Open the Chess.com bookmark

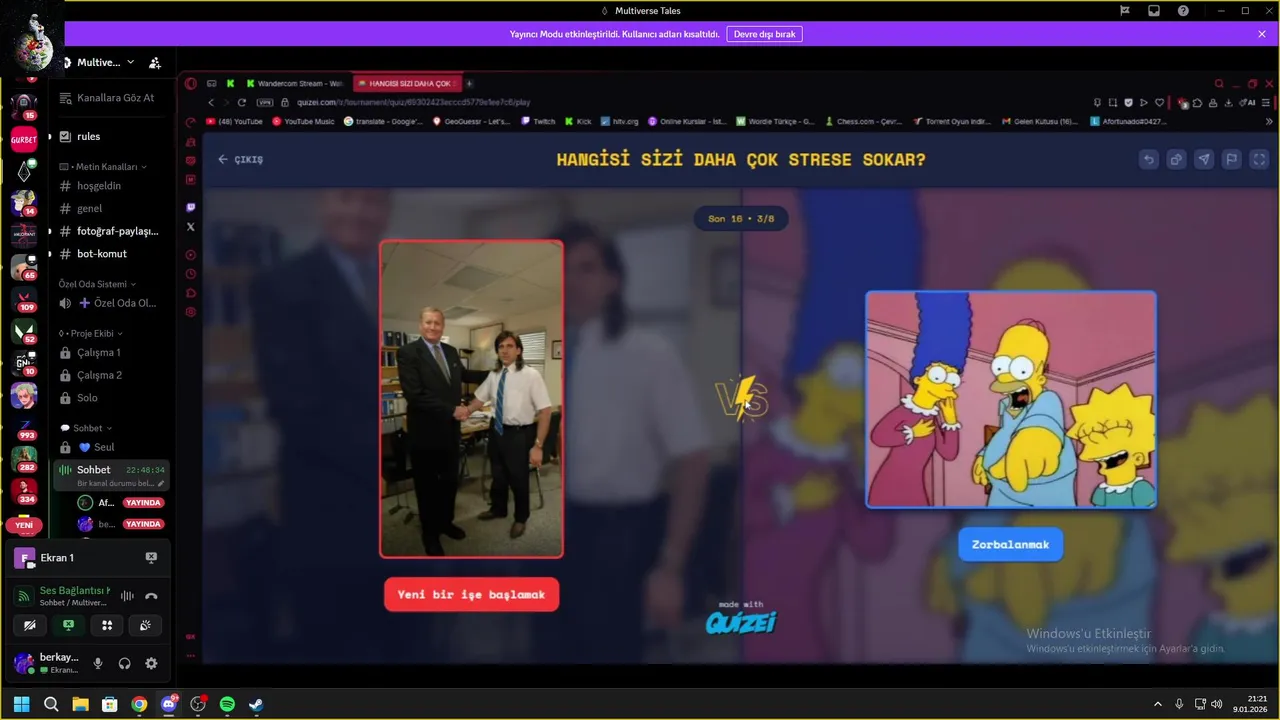(x=862, y=121)
